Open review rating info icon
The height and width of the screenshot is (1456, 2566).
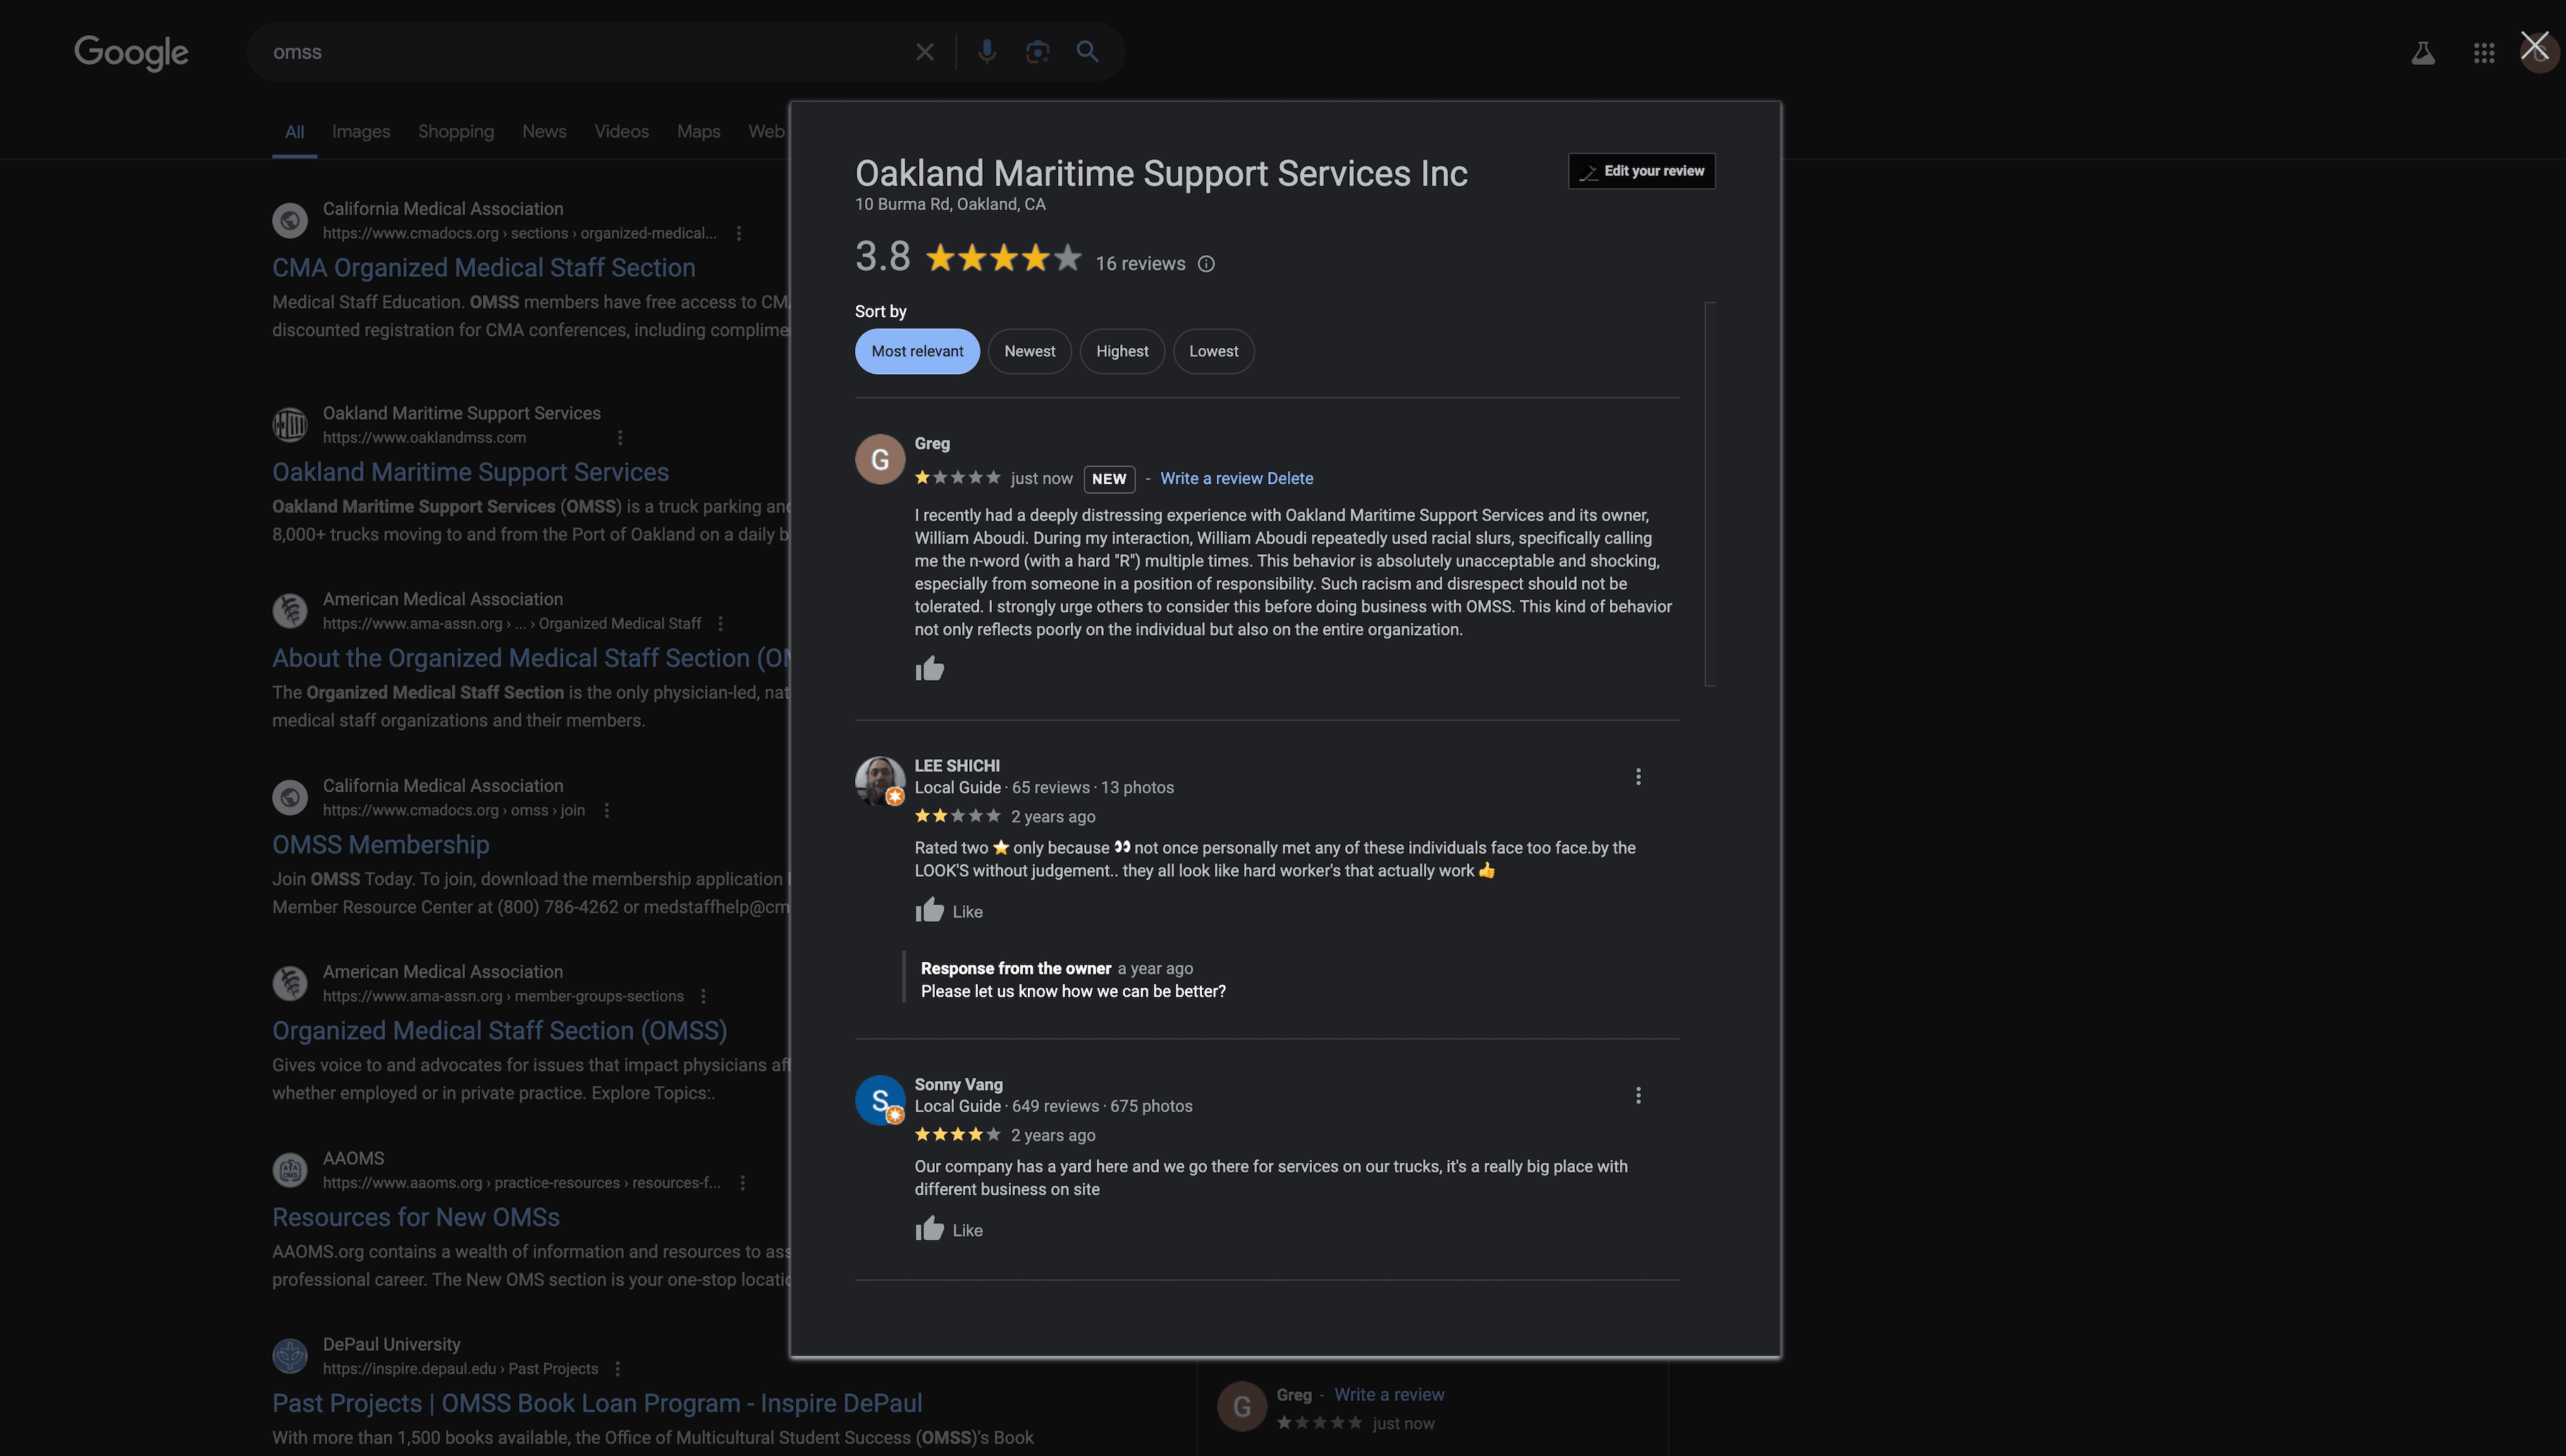1206,264
